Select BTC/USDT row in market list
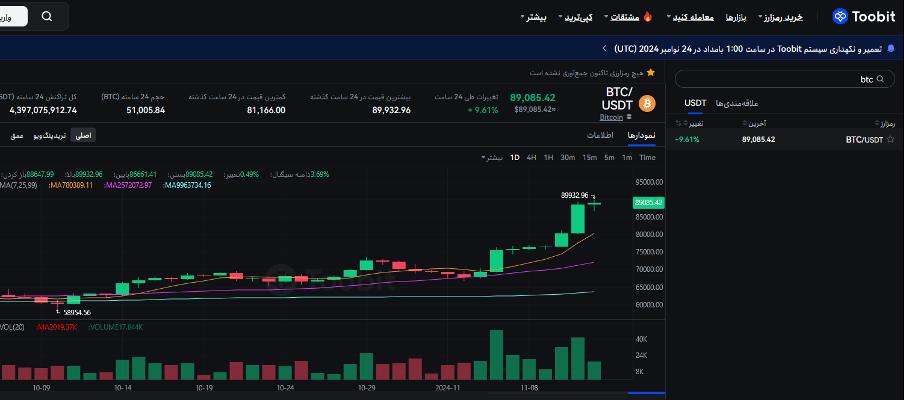Image resolution: width=904 pixels, height=400 pixels. (785, 139)
